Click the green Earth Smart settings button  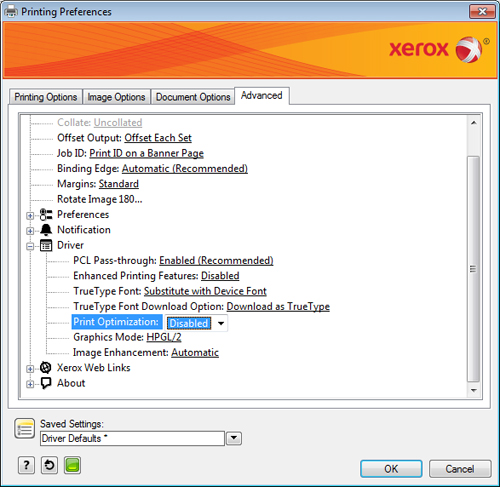[72, 465]
